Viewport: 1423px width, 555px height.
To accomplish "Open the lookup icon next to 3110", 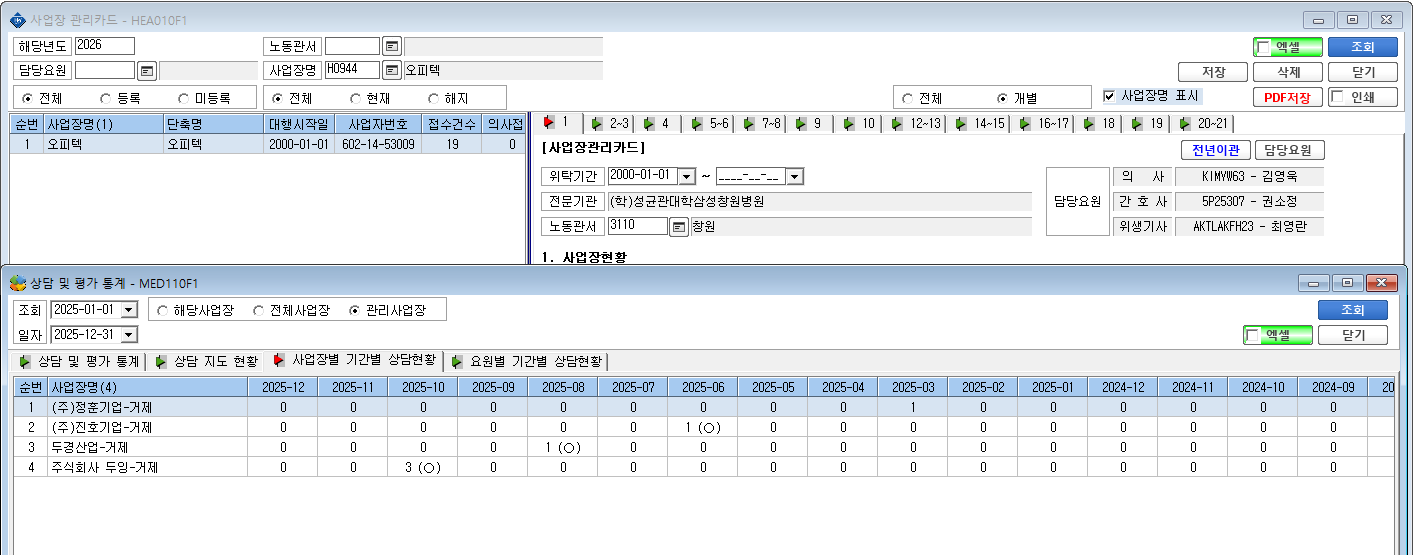I will [679, 227].
